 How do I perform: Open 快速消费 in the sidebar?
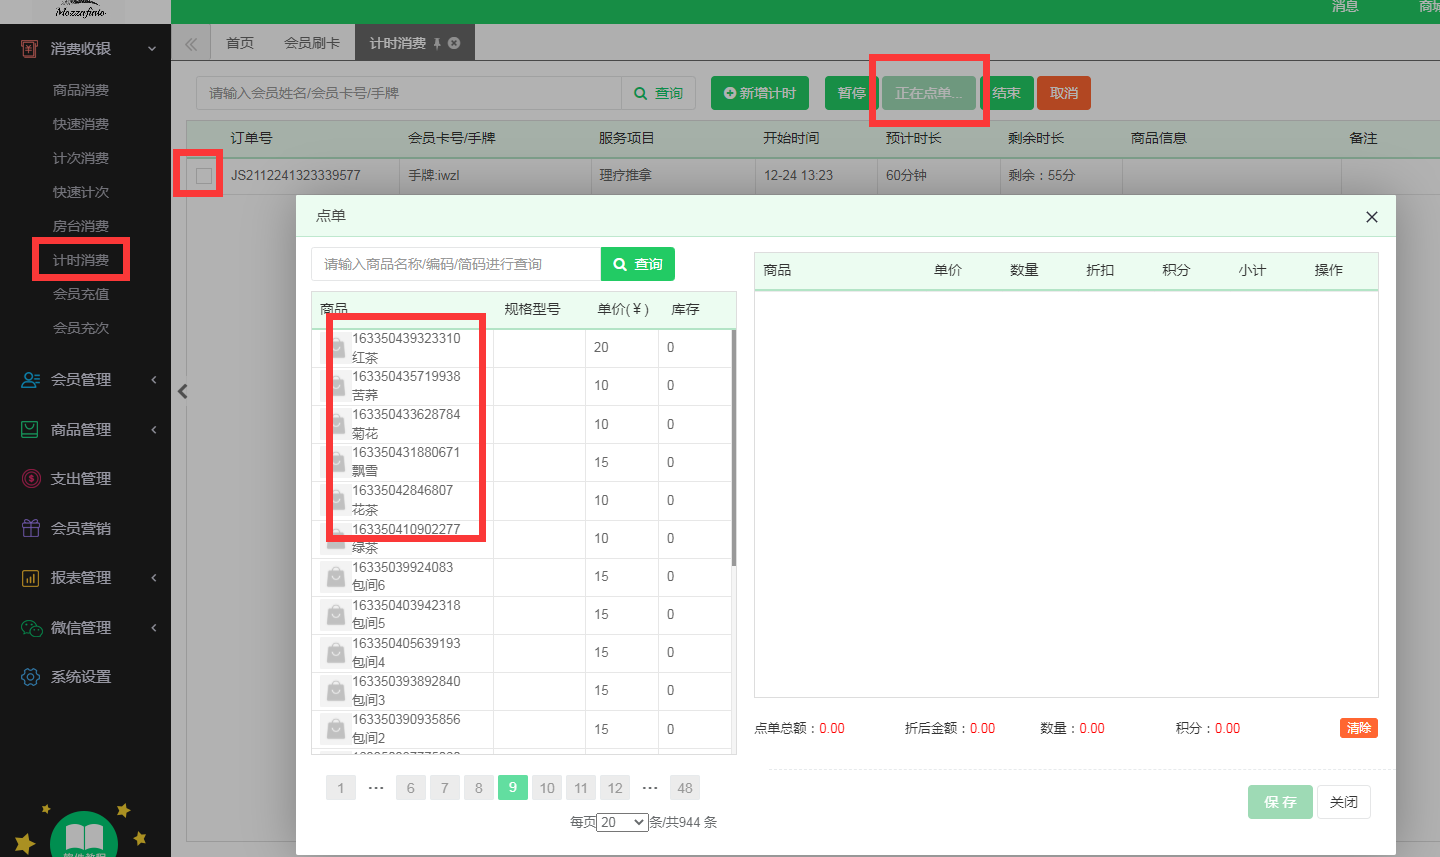pos(81,124)
